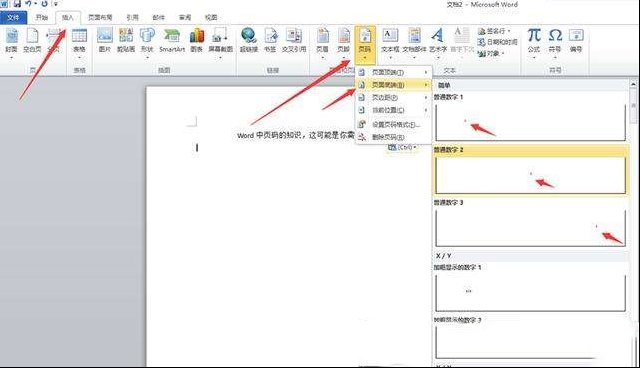Choose 设置页码格式 menu entry
Viewport: 640px width, 368px height.
click(x=393, y=124)
